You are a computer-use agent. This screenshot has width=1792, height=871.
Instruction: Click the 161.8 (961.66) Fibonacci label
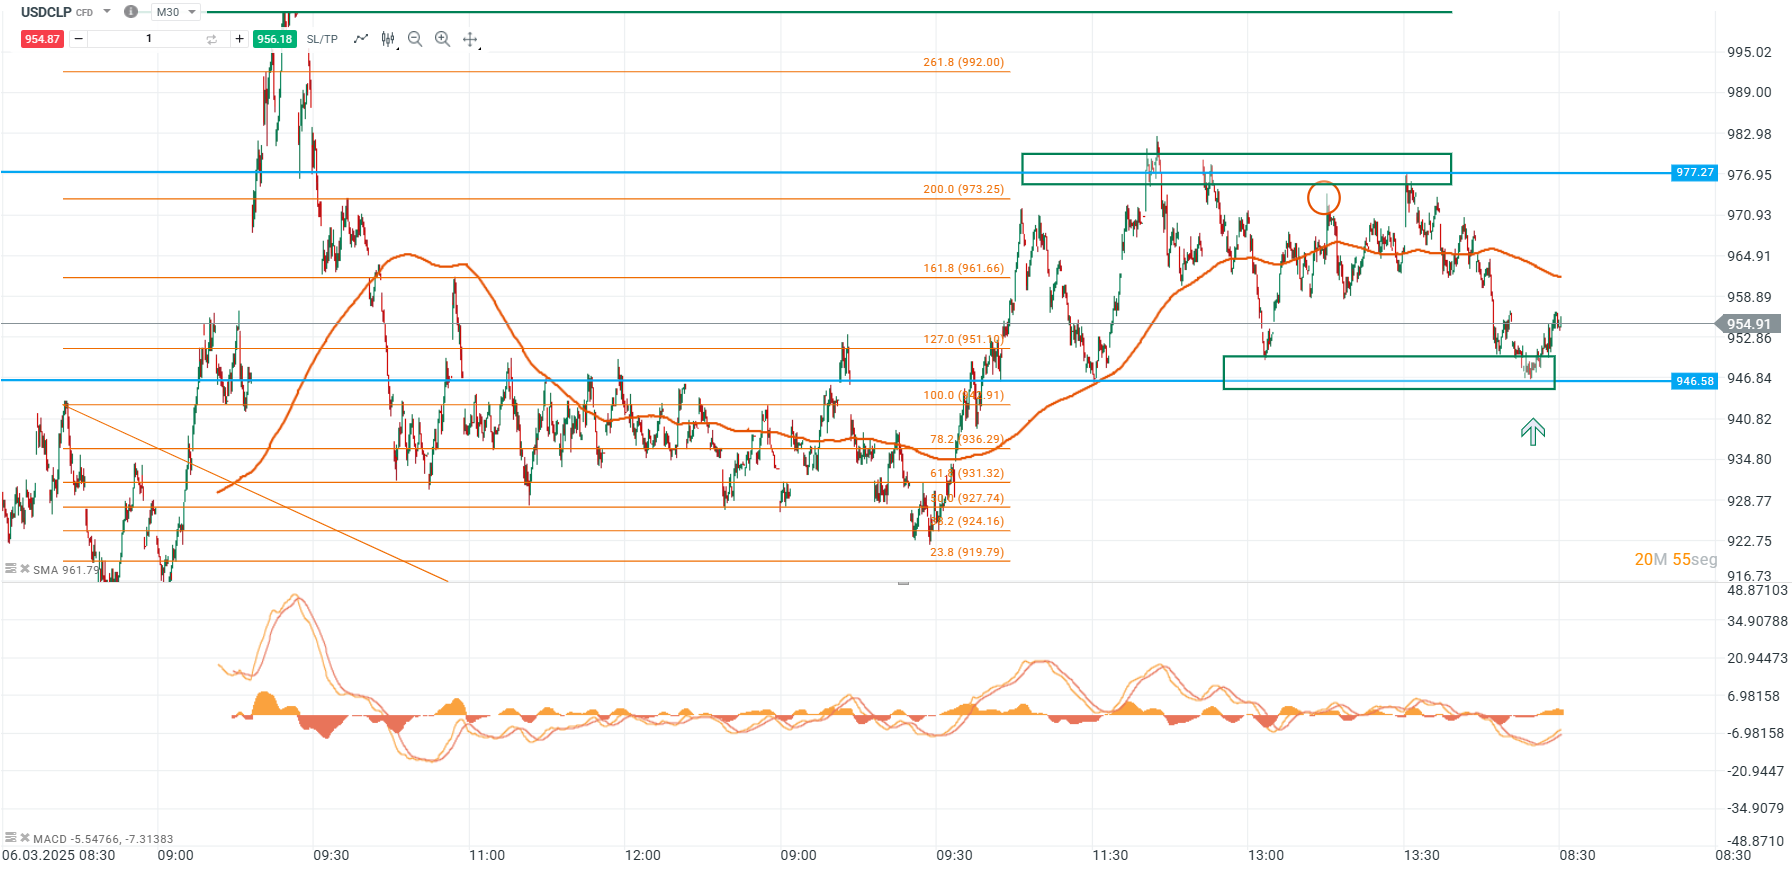coord(963,268)
